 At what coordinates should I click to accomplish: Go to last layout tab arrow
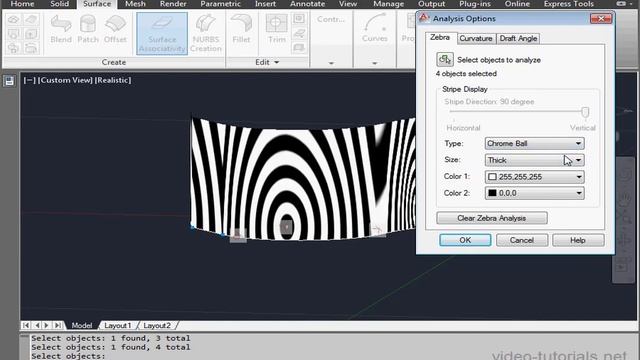58,325
